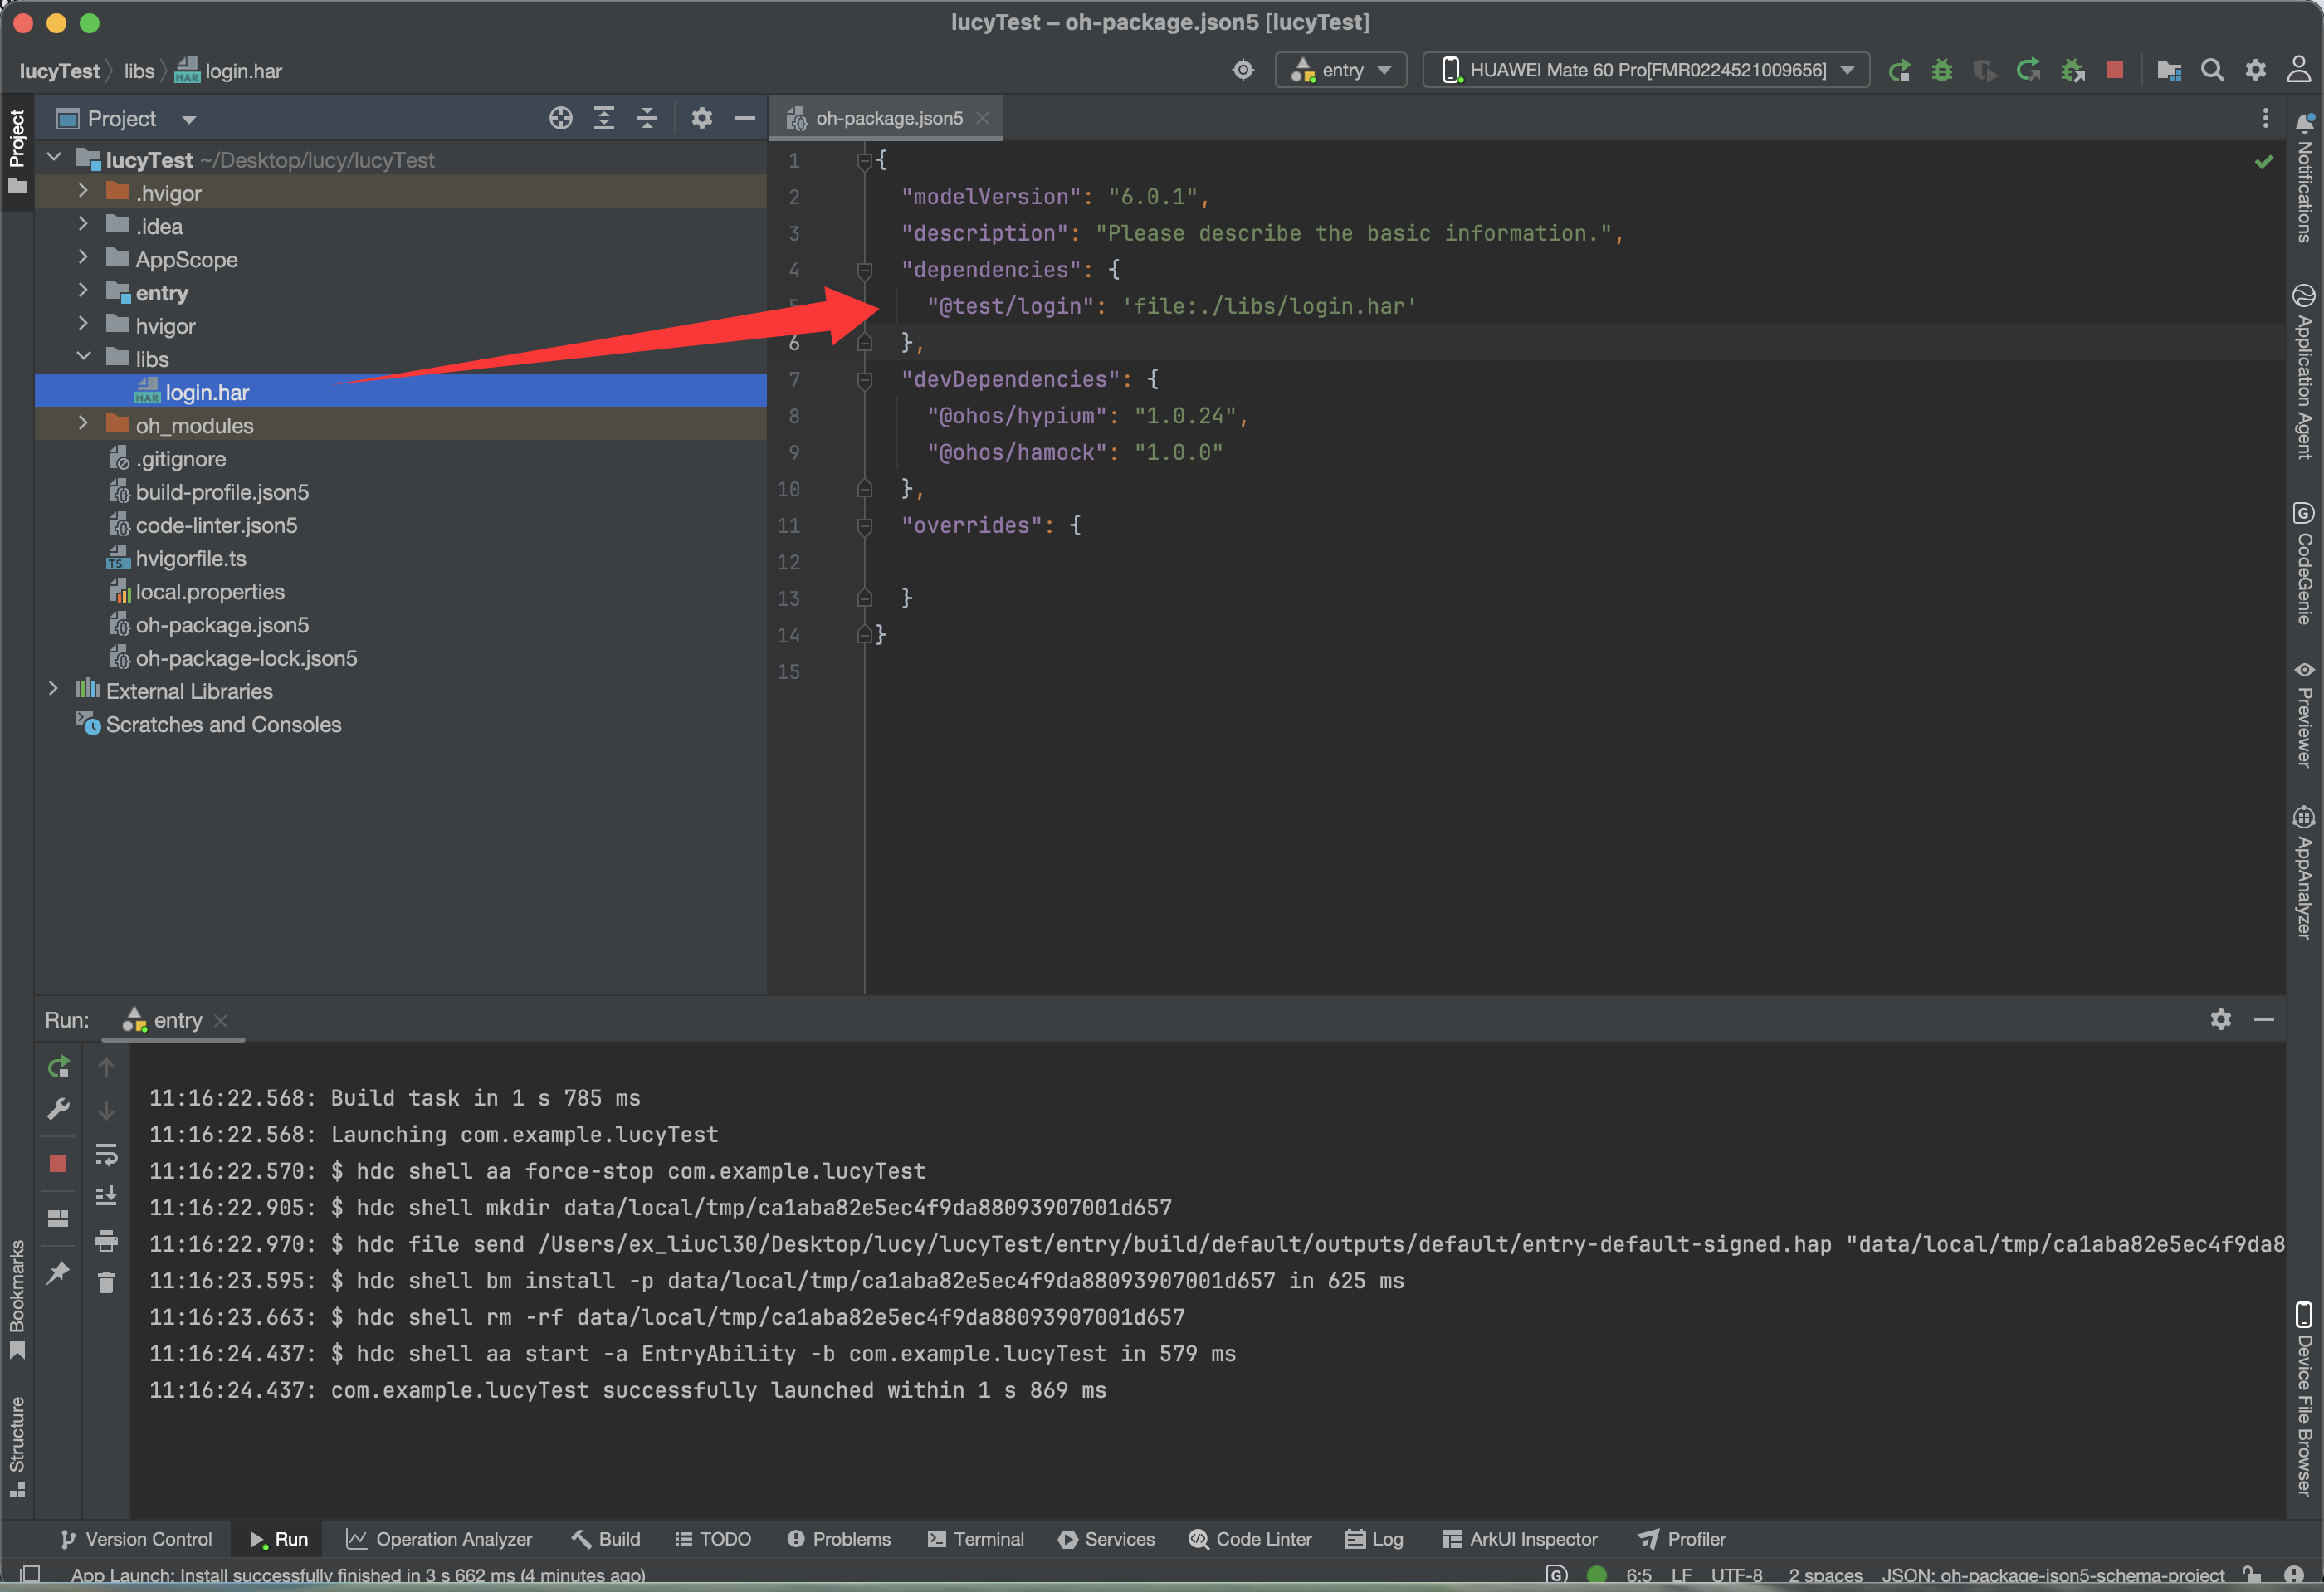Open the Previewer side panel
This screenshot has width=2324, height=1592.
2303,715
